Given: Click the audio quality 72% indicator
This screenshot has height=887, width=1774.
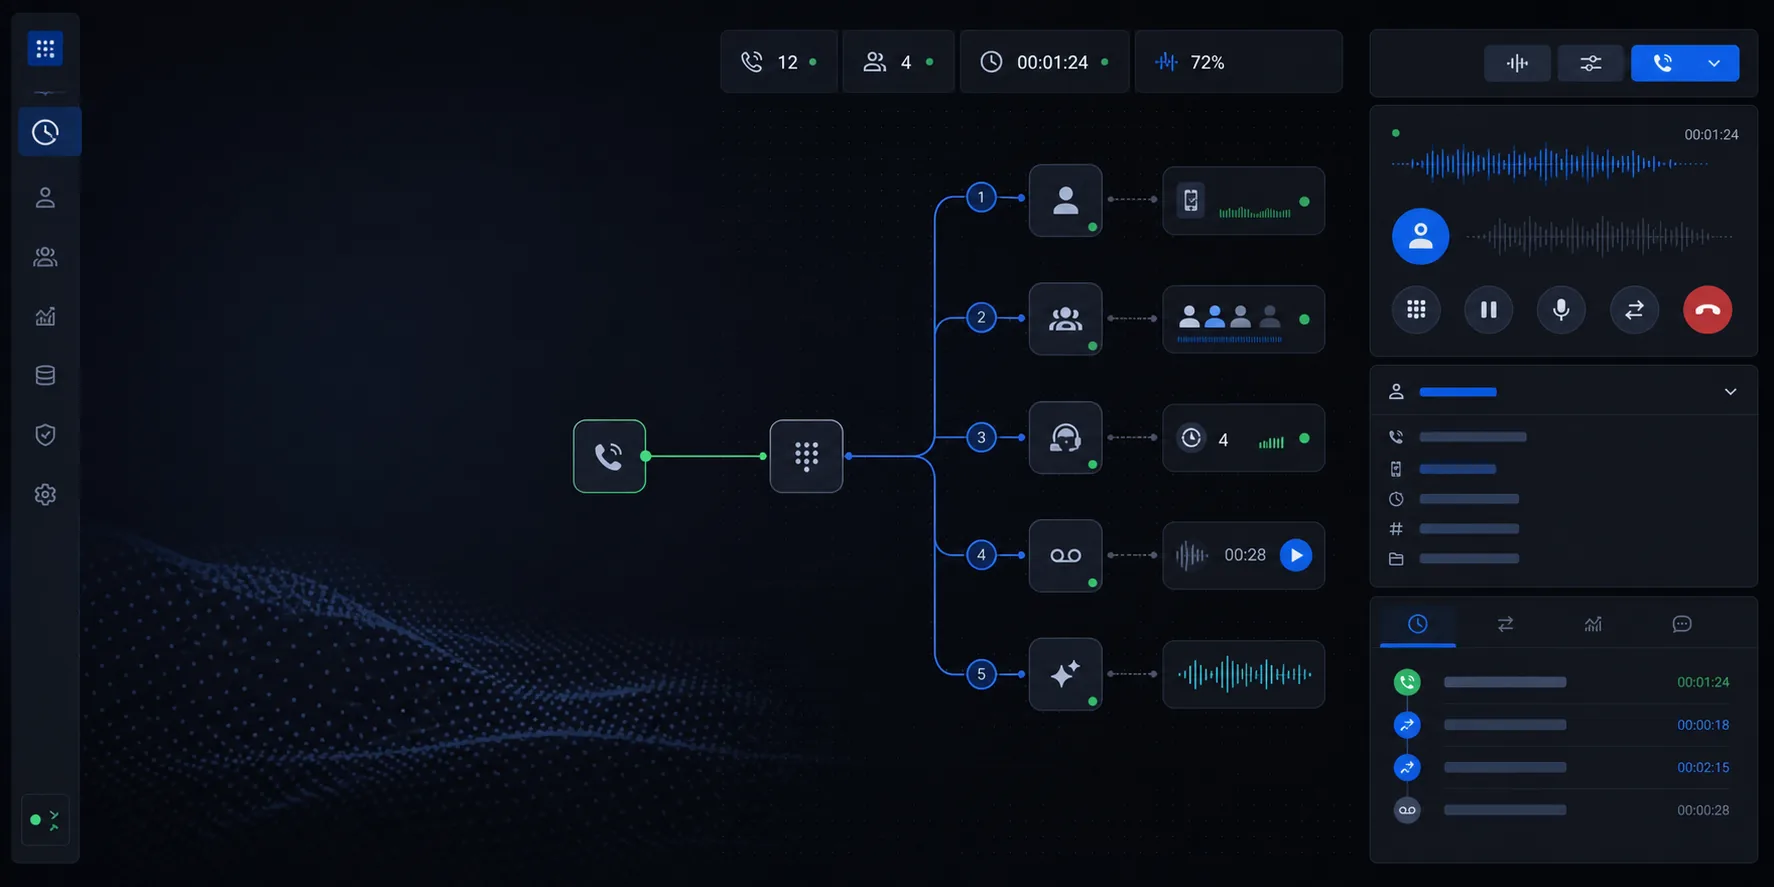Looking at the screenshot, I should click(1238, 62).
